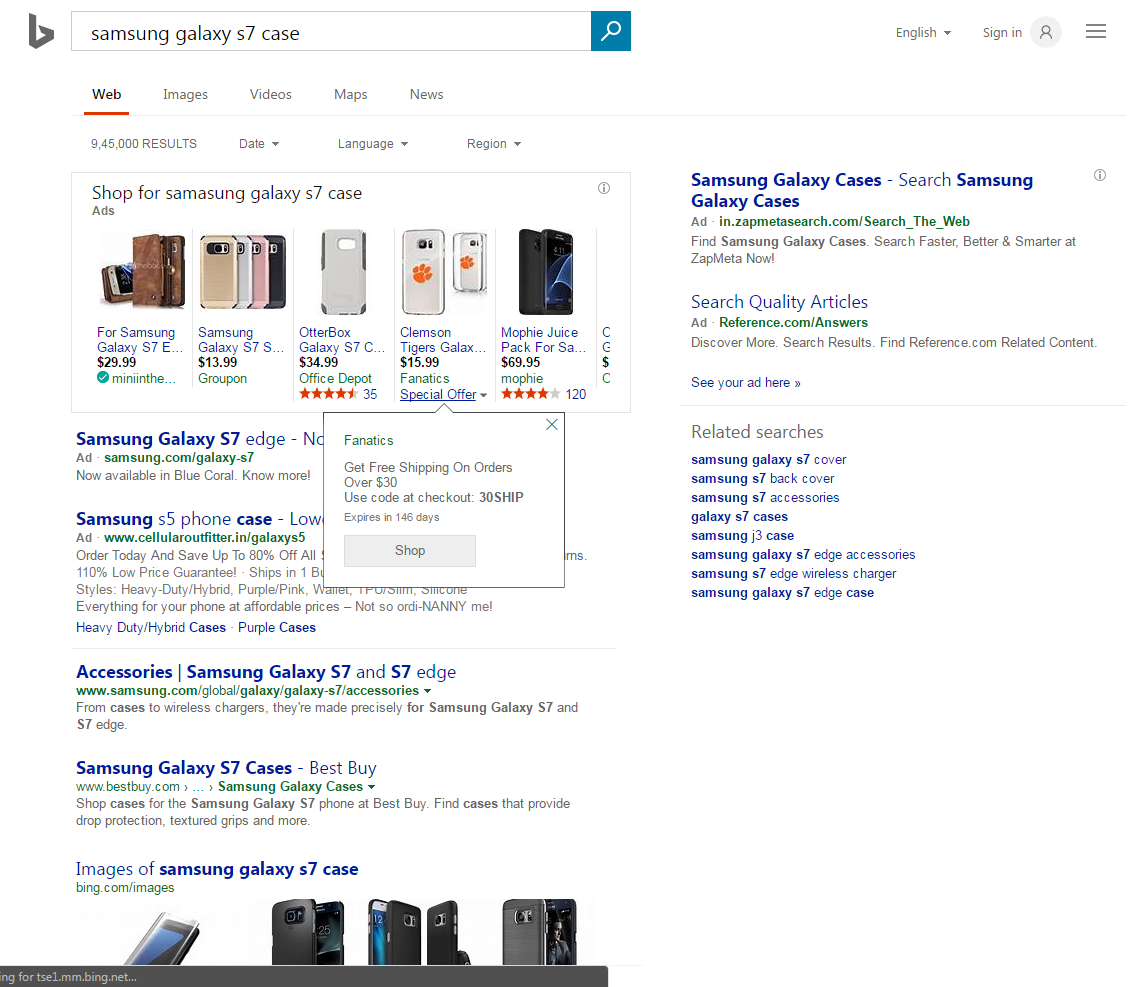
Task: Click 'See your ad here »' link
Action: tap(746, 383)
